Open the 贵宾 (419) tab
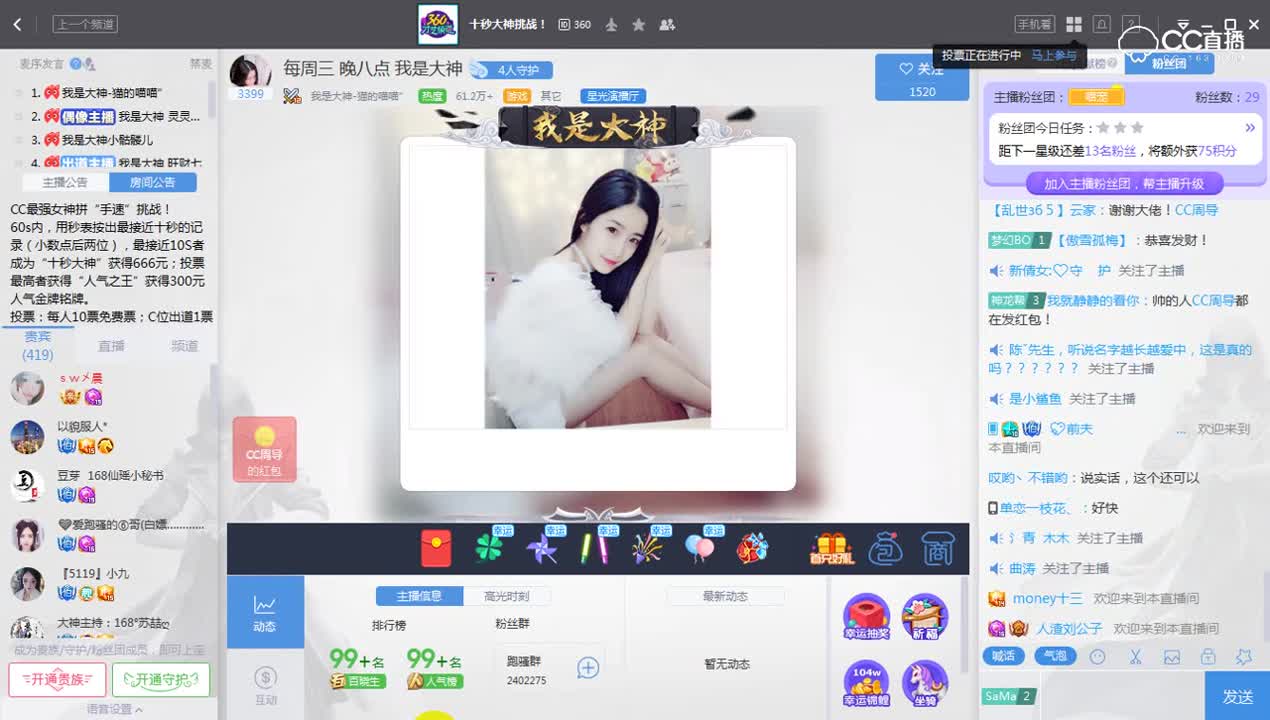The width and height of the screenshot is (1270, 720). coord(38,345)
